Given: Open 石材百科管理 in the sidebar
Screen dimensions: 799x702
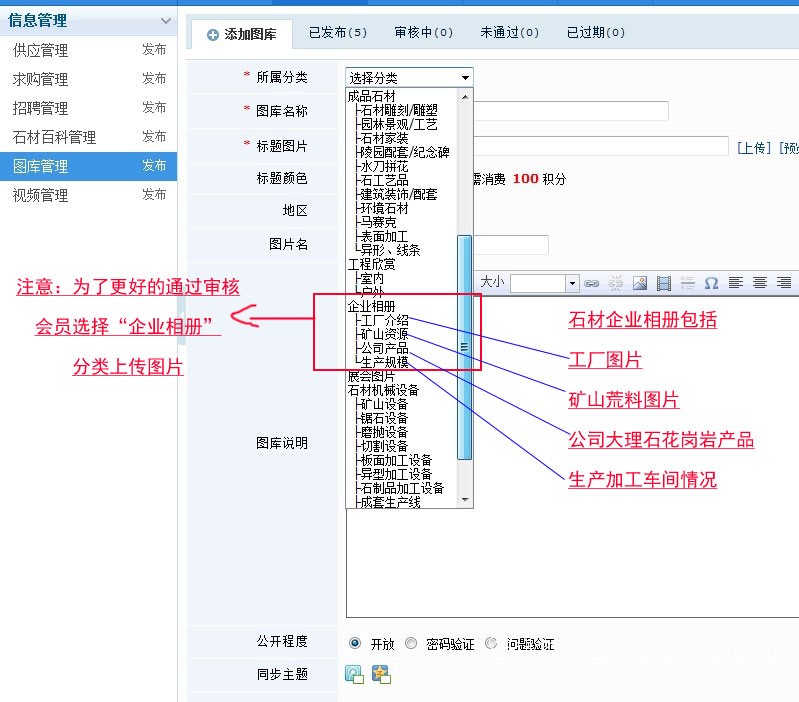Looking at the screenshot, I should pos(54,137).
